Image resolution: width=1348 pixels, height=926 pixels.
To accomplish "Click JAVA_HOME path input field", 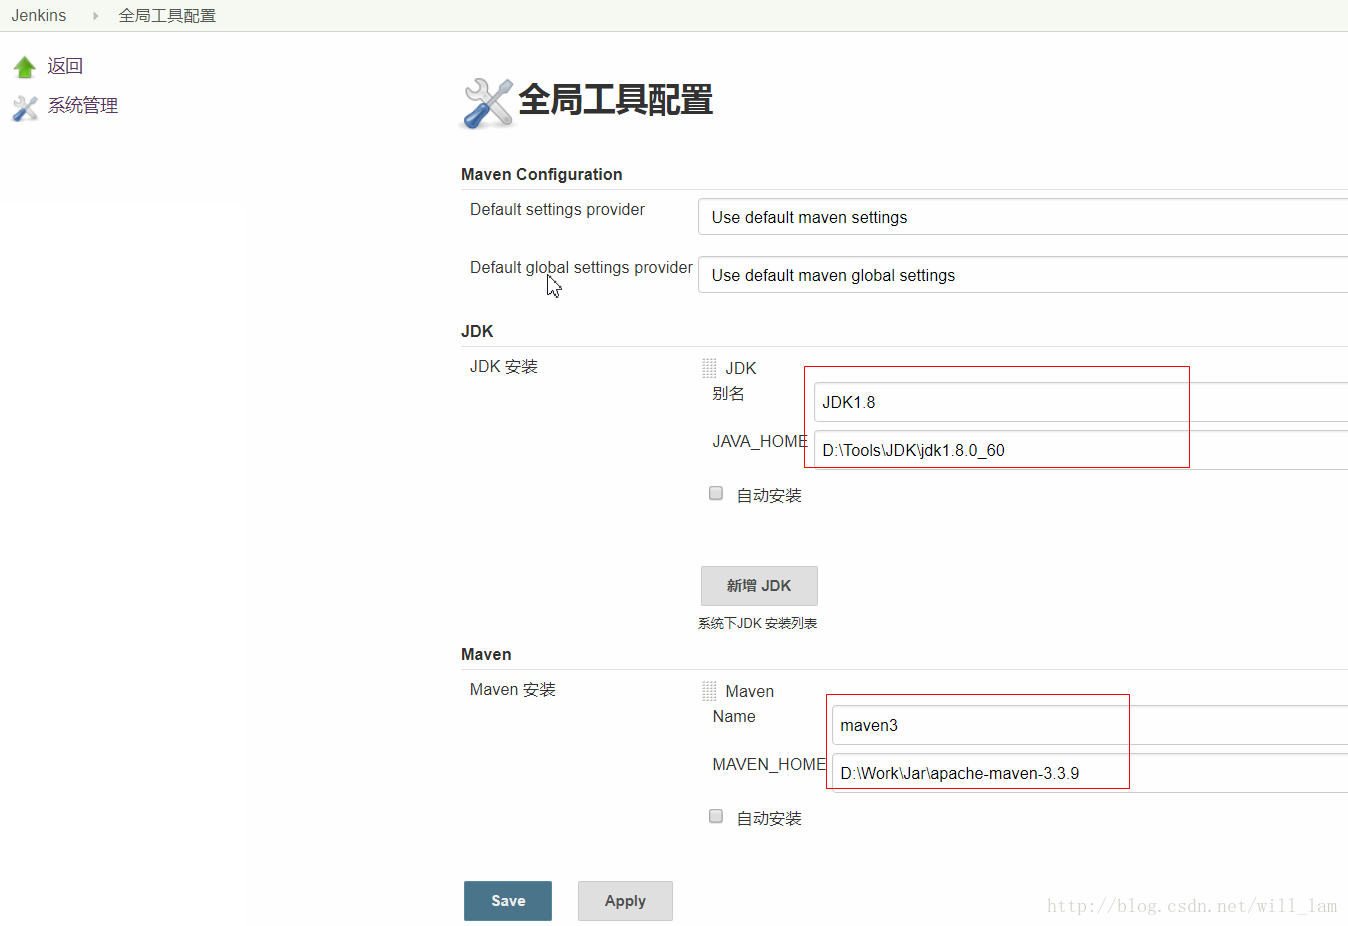I will click(1081, 450).
